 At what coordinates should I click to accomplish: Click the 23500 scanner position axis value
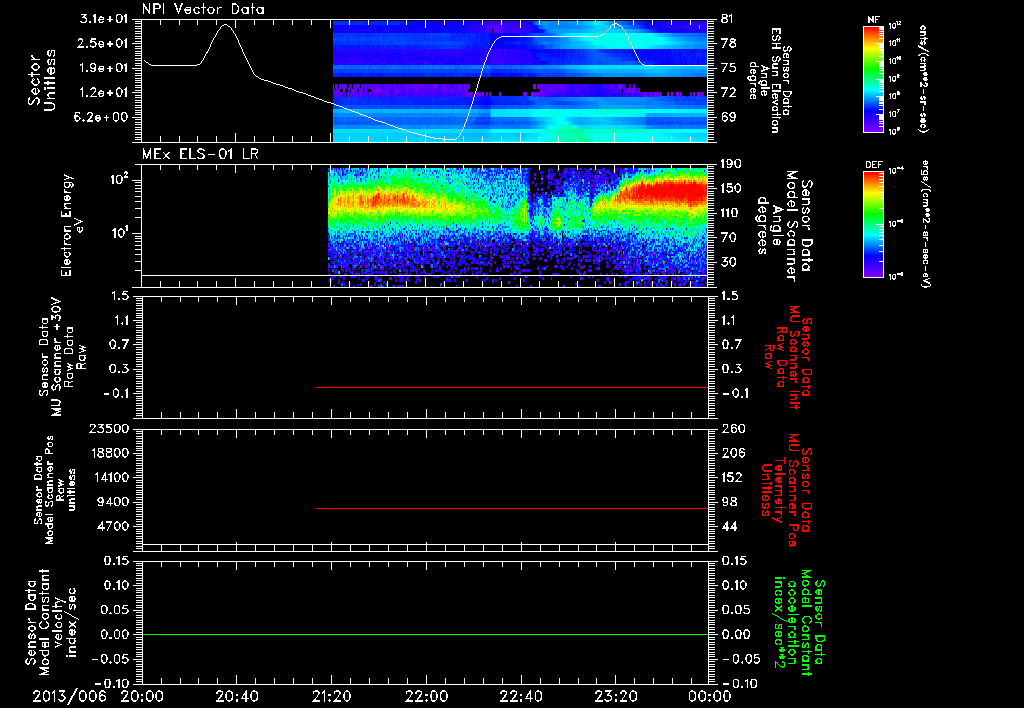click(x=109, y=428)
